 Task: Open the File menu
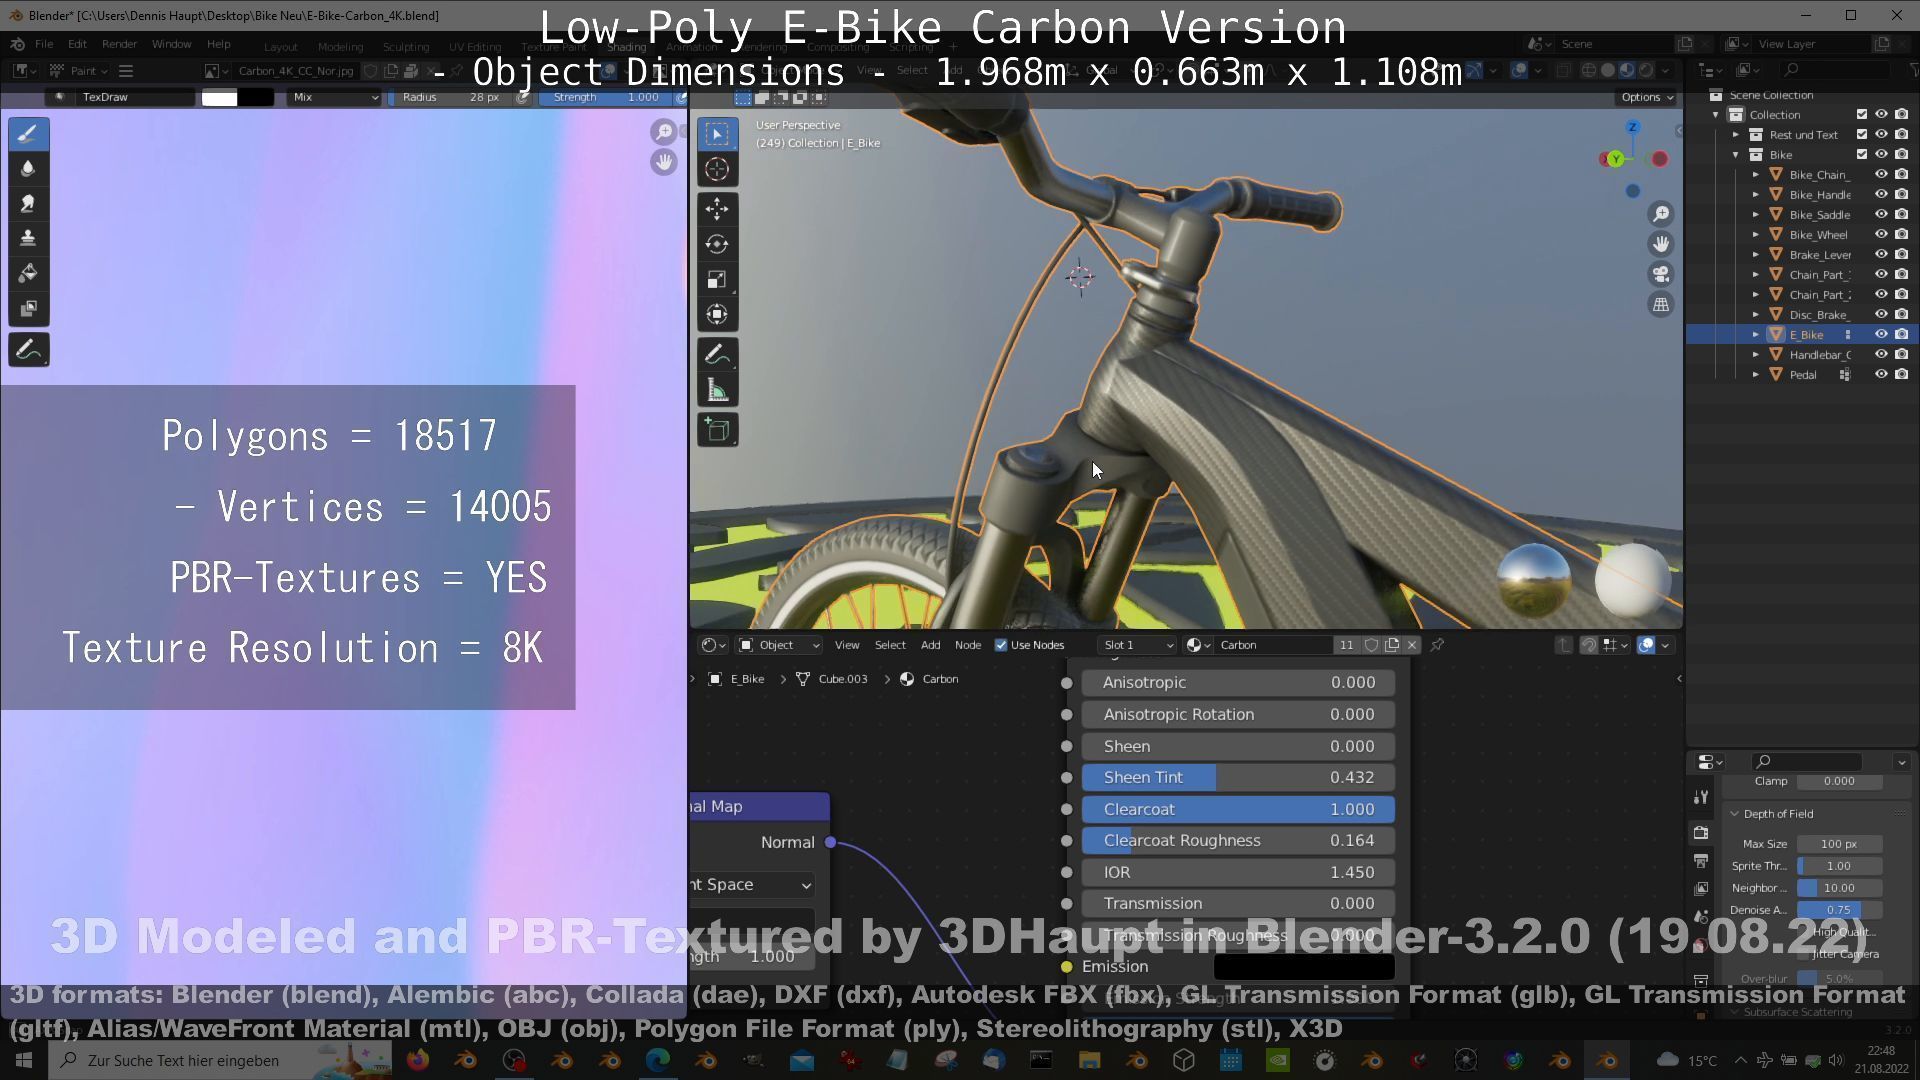pyautogui.click(x=44, y=44)
